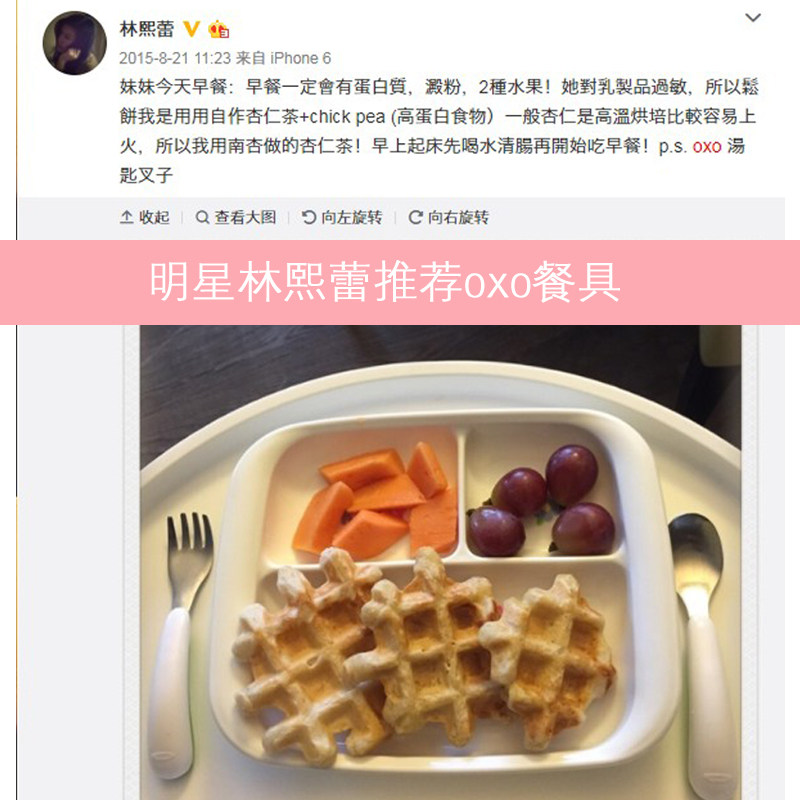The width and height of the screenshot is (800, 800).
Task: Click the post text starting with 妹妹今天早餐
Action: click(x=439, y=131)
